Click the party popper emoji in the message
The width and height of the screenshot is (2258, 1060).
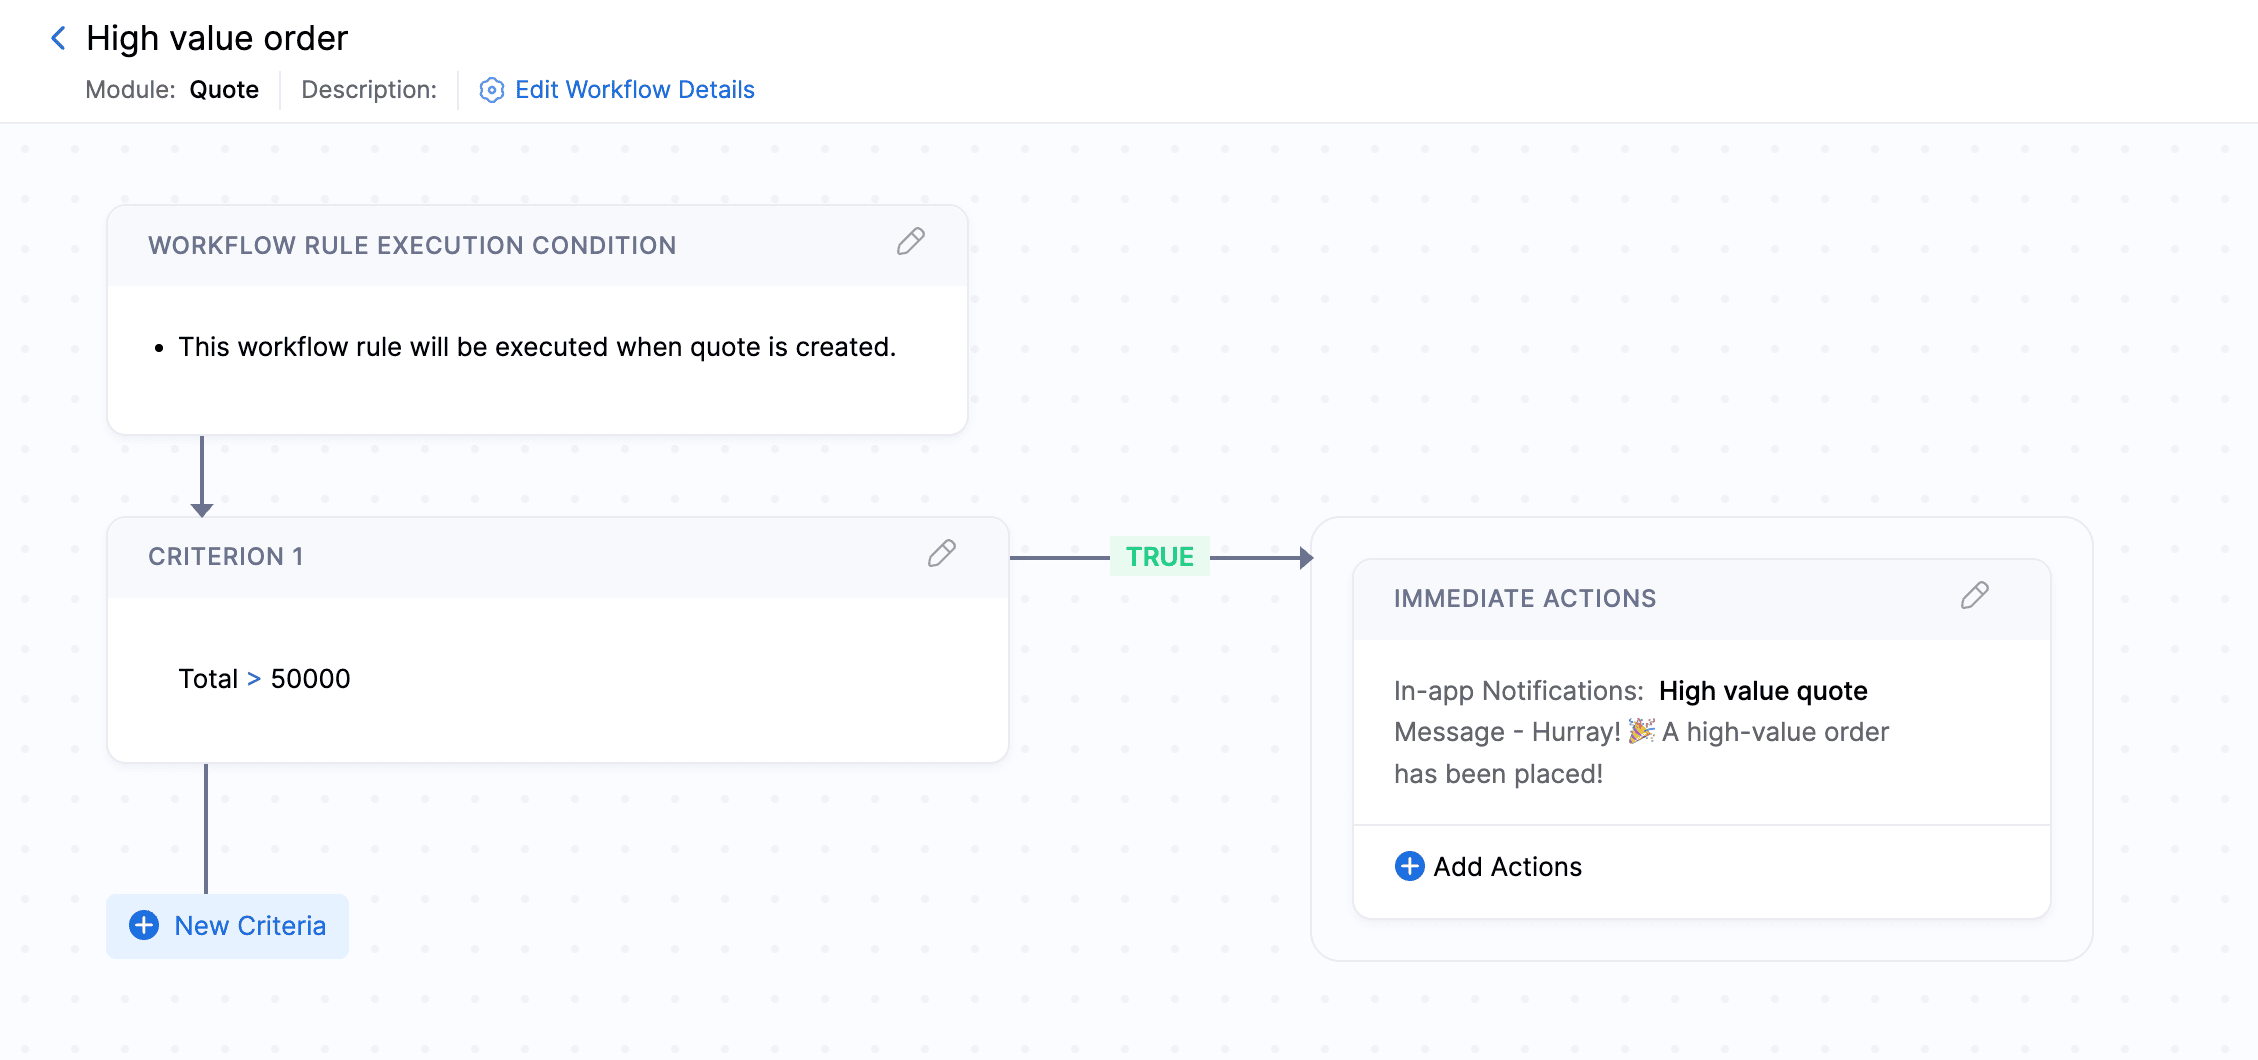pyautogui.click(x=1639, y=731)
